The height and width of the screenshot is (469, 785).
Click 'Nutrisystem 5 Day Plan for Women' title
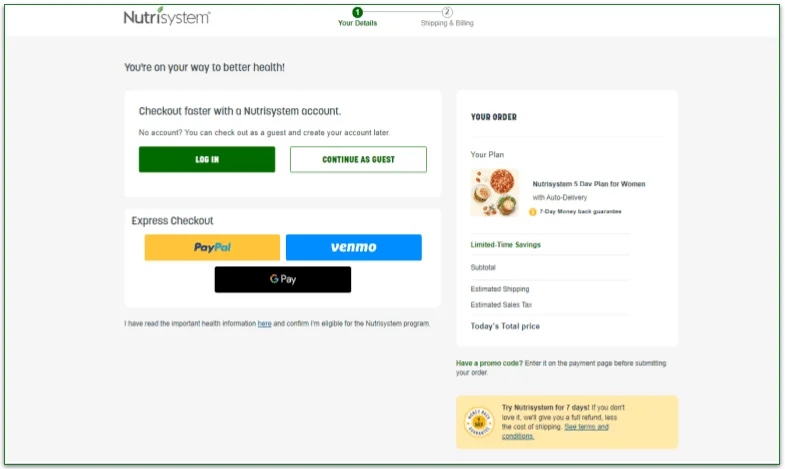(589, 184)
